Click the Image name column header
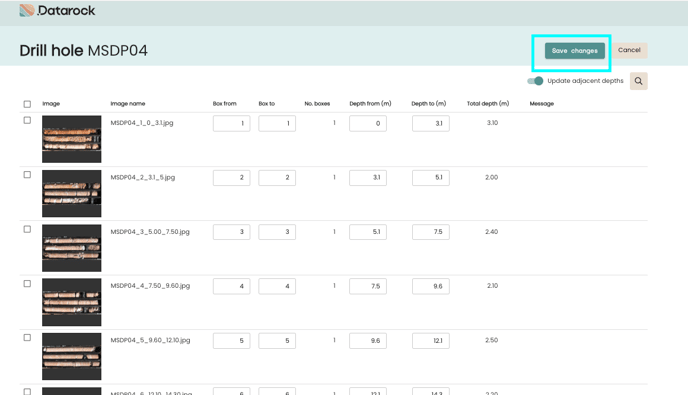The height and width of the screenshot is (395, 688). pos(128,104)
